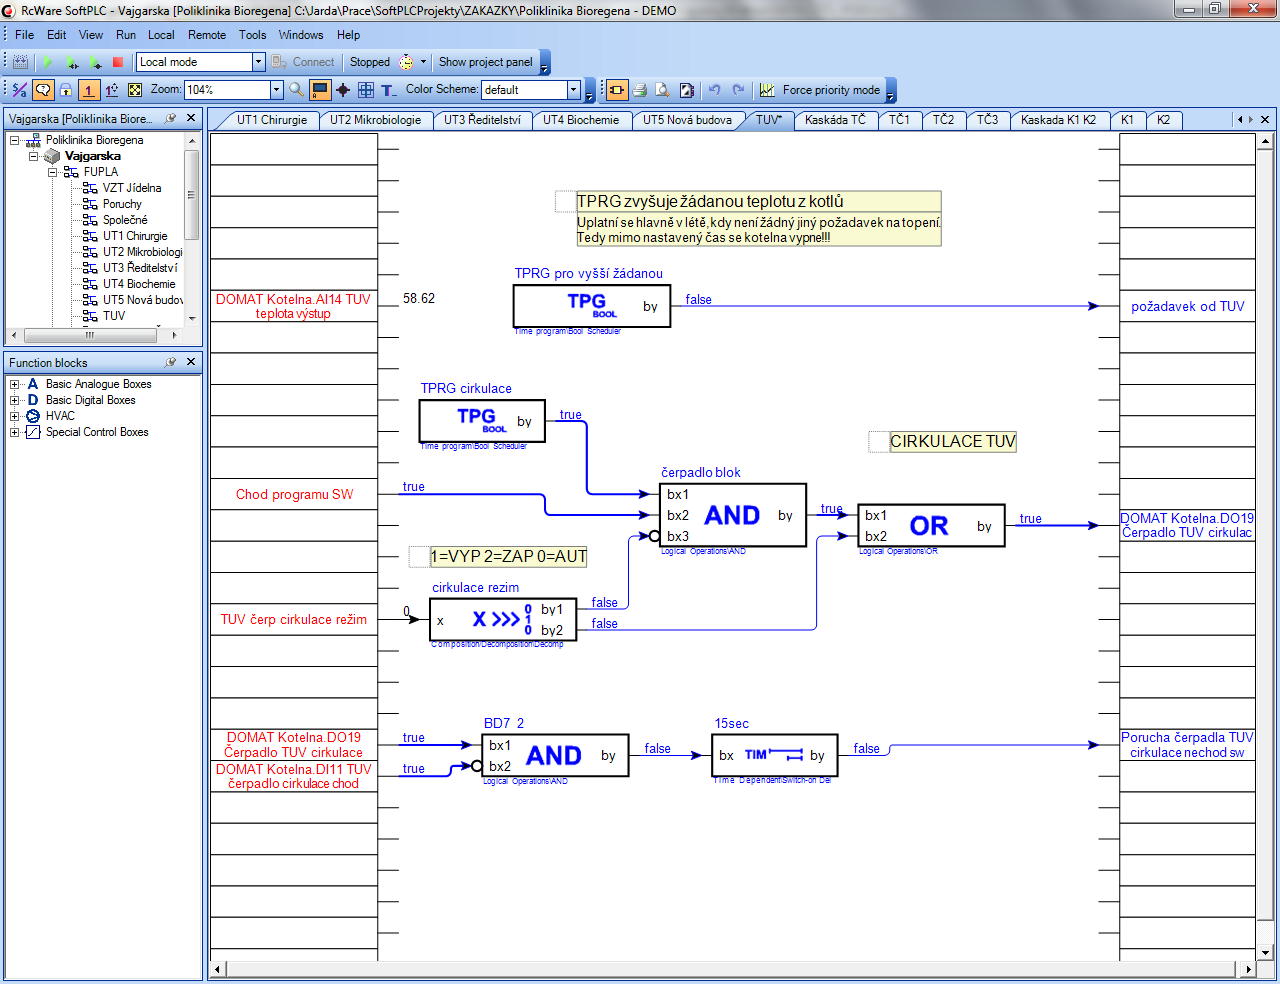Click the fit-to-screen zoom icon left of Zoom

[x=135, y=90]
